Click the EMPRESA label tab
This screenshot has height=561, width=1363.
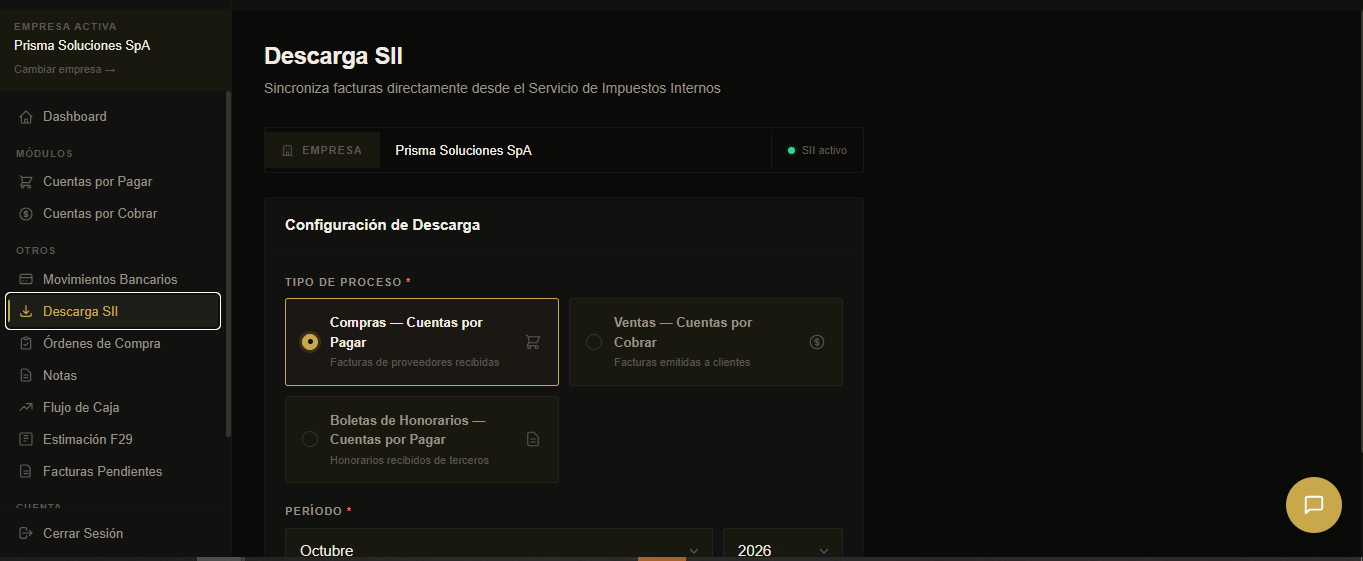[x=322, y=150]
